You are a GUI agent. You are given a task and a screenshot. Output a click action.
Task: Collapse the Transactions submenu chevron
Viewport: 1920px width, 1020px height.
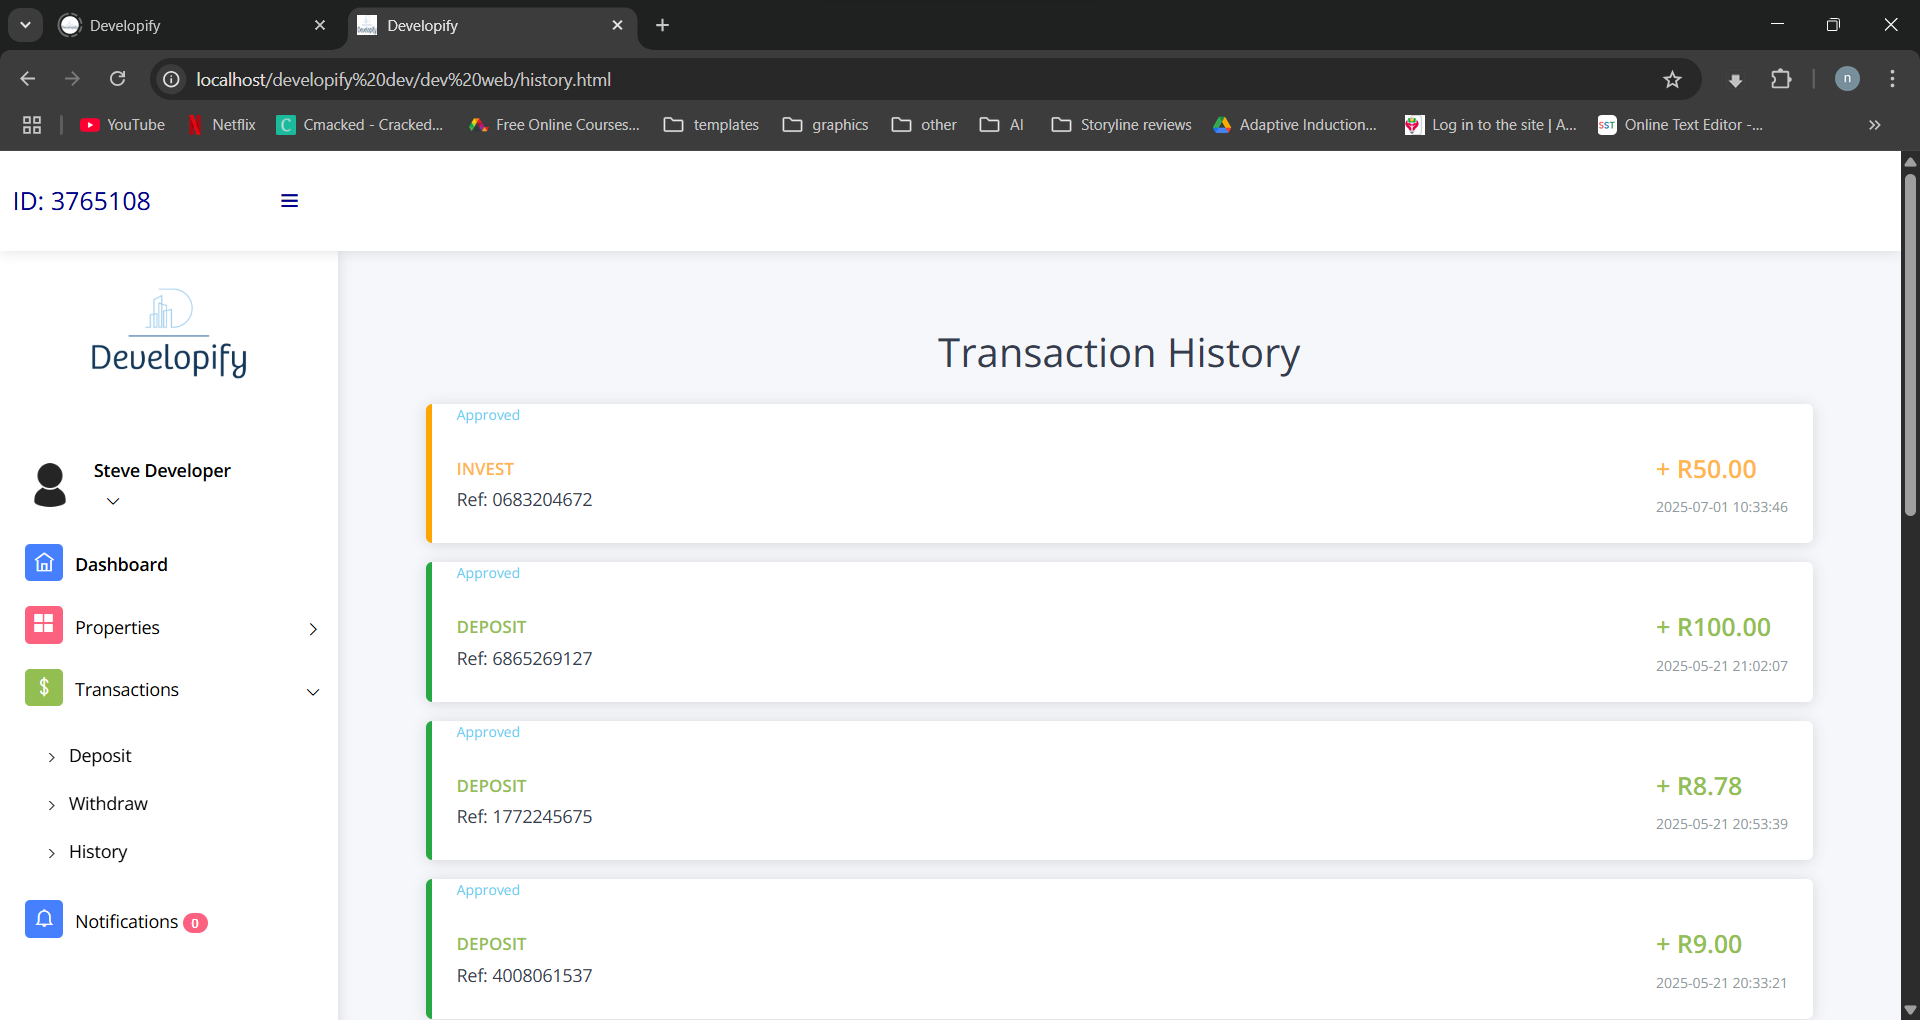[x=313, y=692]
